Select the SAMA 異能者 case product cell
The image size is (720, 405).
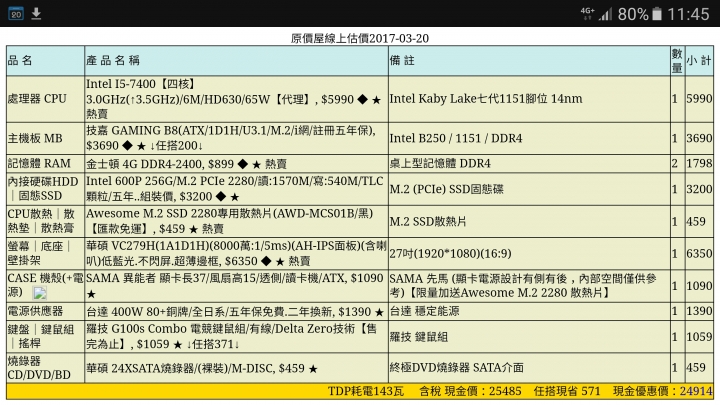[236, 286]
